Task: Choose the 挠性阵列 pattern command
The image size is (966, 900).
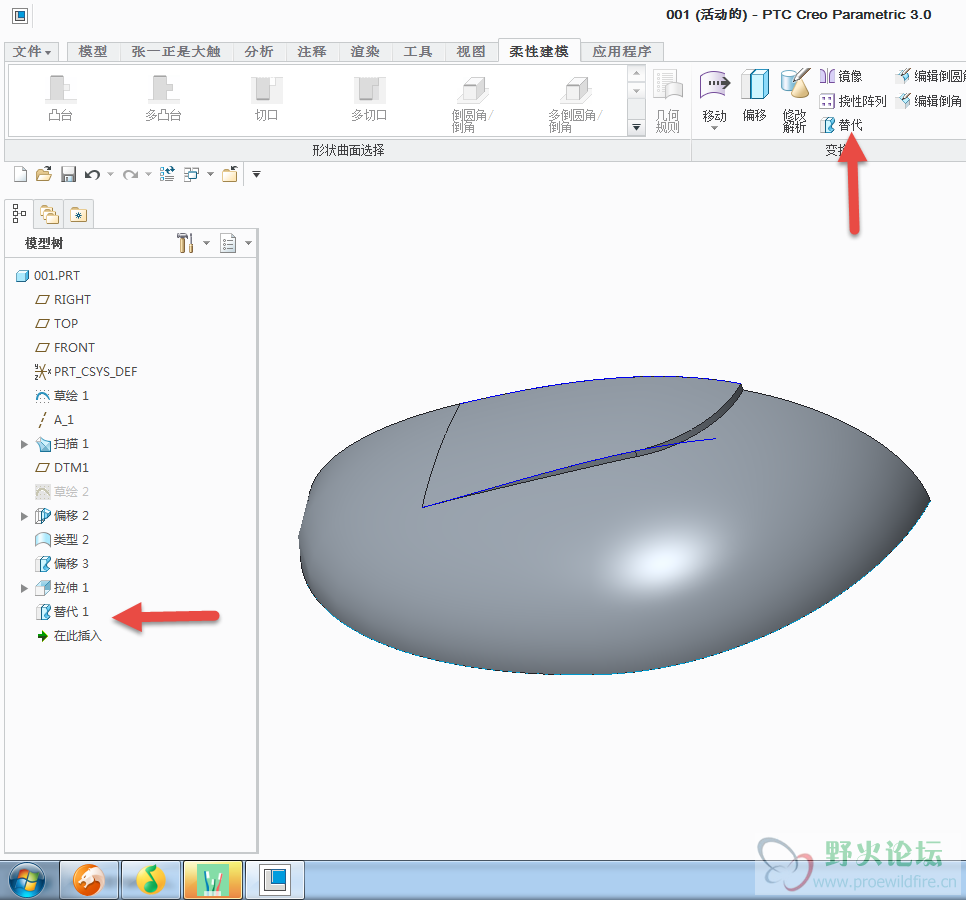Action: [x=853, y=101]
